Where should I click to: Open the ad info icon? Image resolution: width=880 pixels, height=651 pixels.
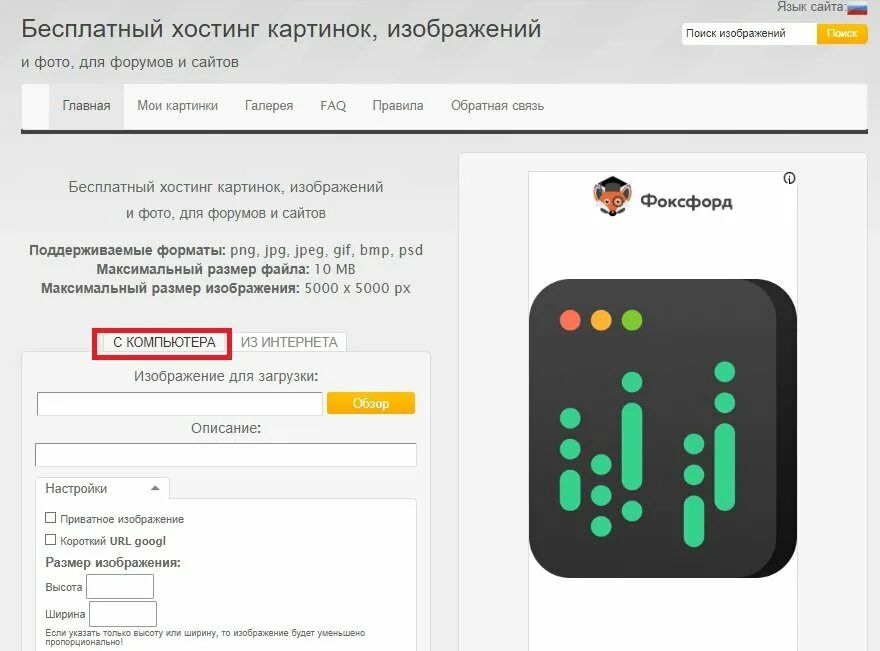coord(789,178)
